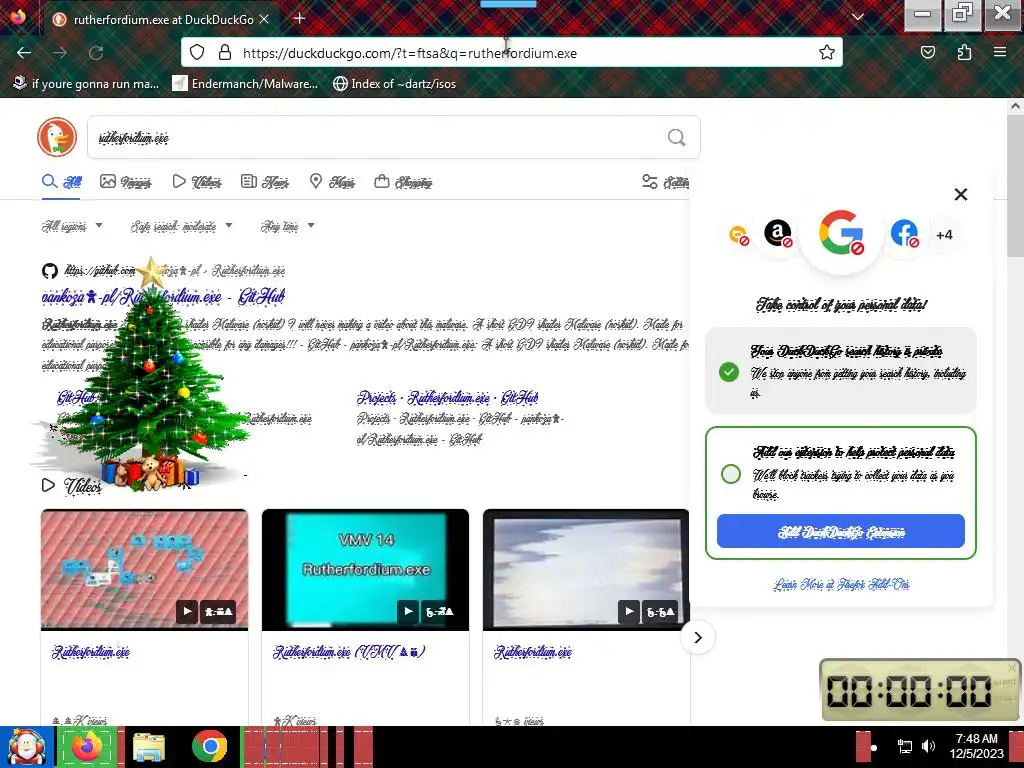Expand the Safe search moderate dropdown
The height and width of the screenshot is (768, 1024).
coord(182,226)
